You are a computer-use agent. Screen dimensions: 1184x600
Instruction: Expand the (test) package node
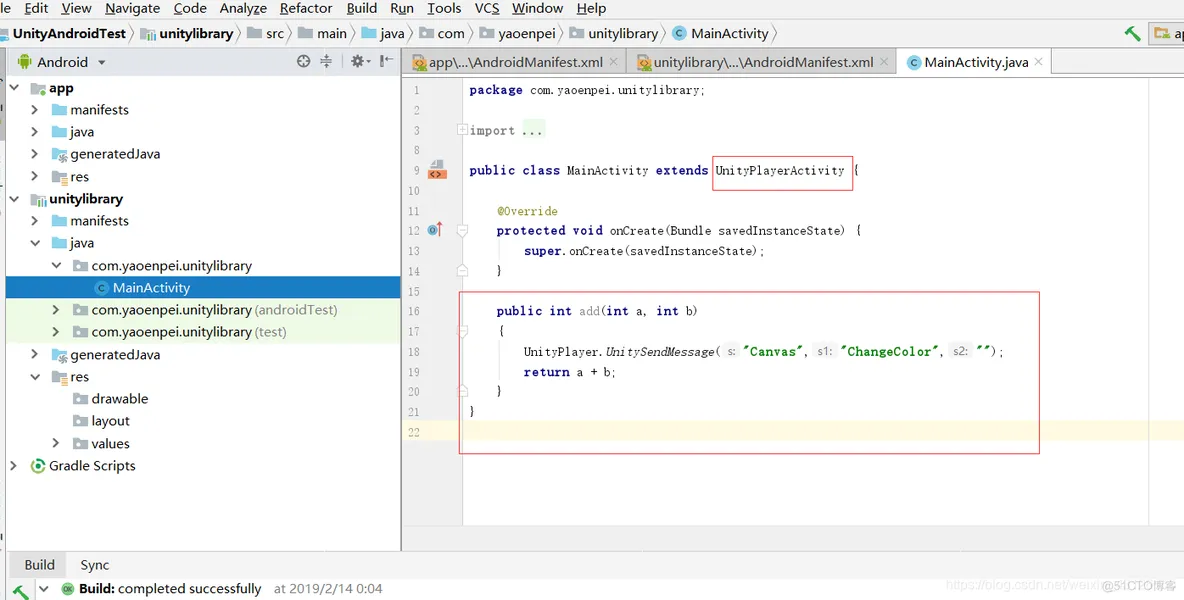56,331
